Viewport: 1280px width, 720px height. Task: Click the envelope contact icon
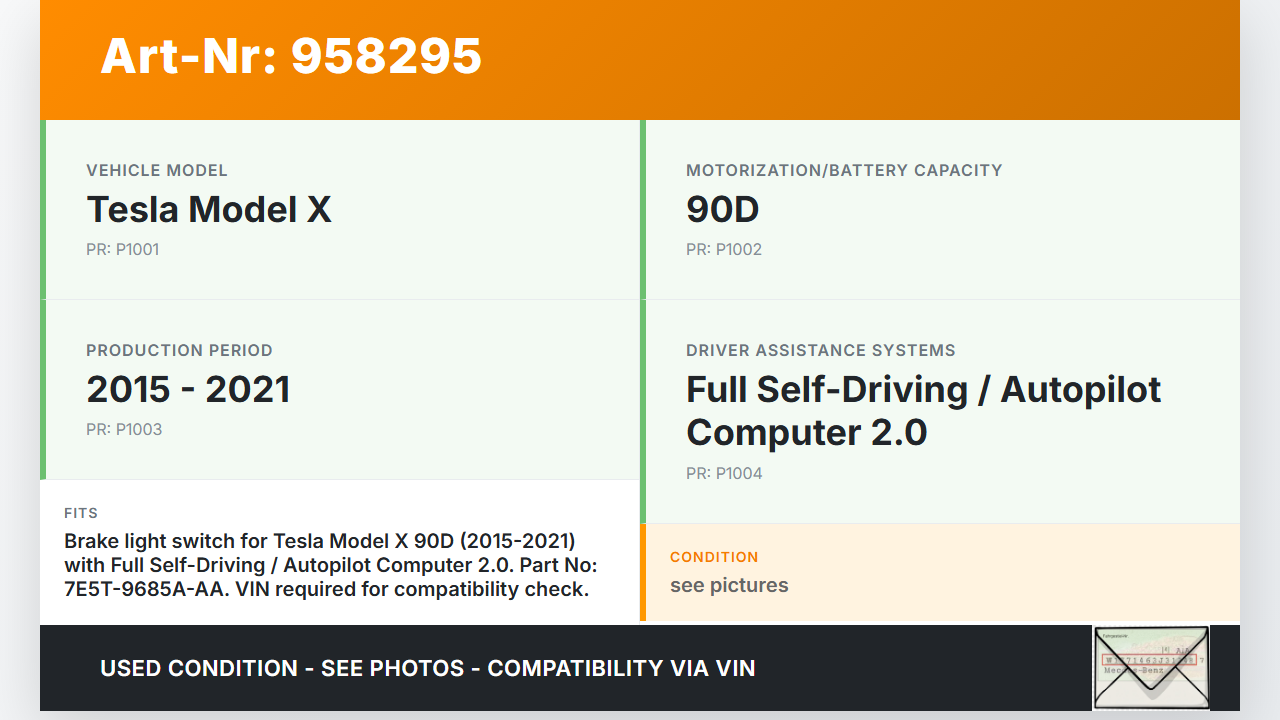coord(1150,667)
